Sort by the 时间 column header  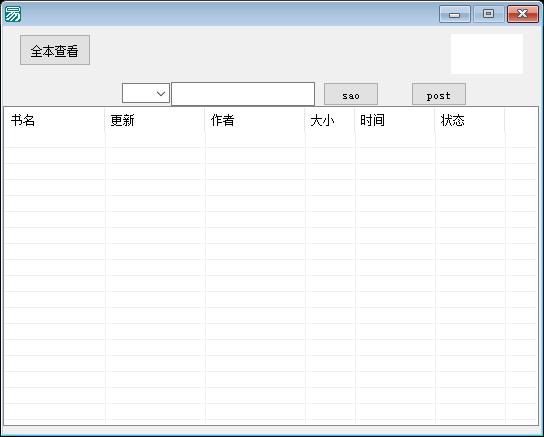point(395,120)
